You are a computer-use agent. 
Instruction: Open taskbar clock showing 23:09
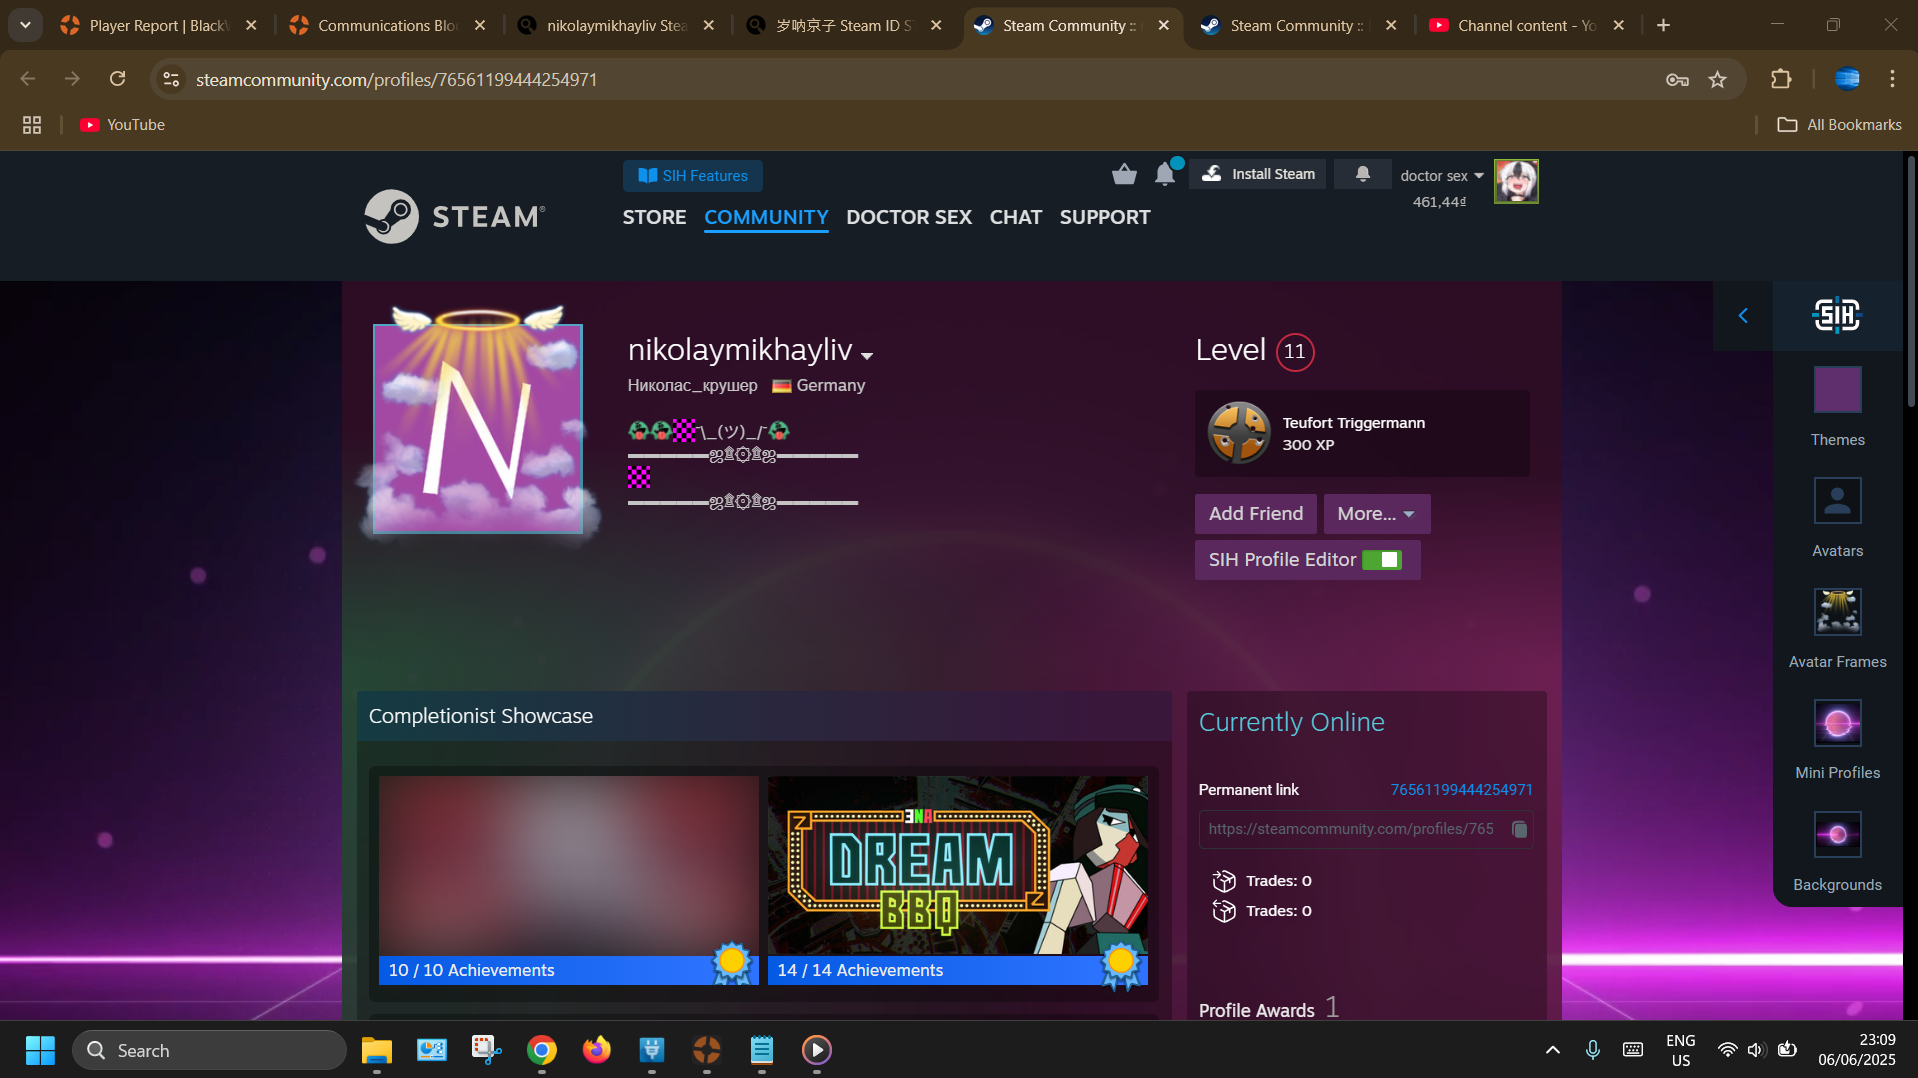tap(1856, 1050)
